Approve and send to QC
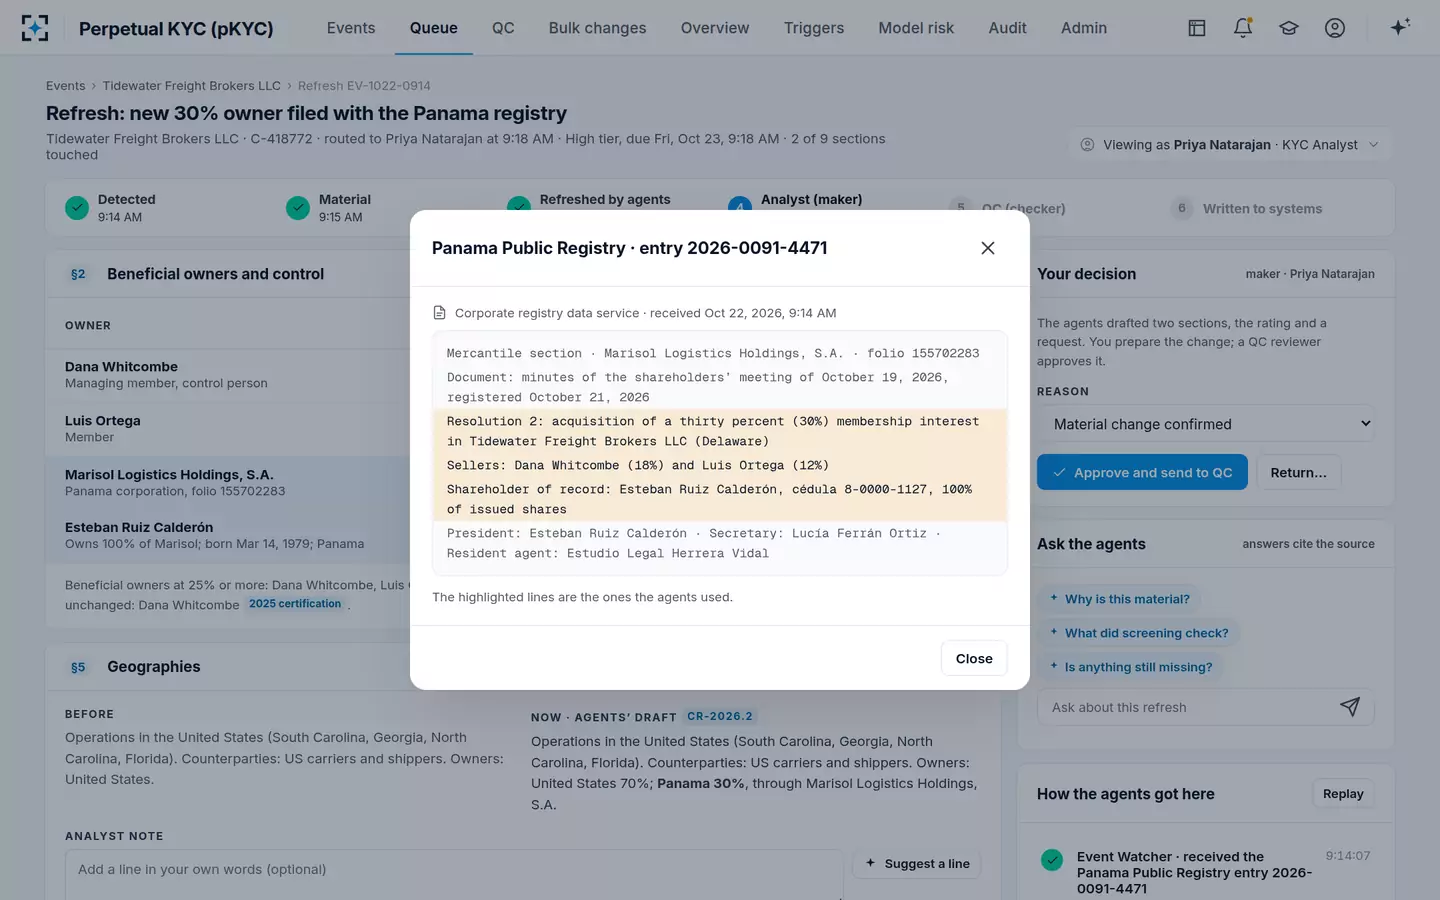The height and width of the screenshot is (900, 1440). pos(1142,472)
